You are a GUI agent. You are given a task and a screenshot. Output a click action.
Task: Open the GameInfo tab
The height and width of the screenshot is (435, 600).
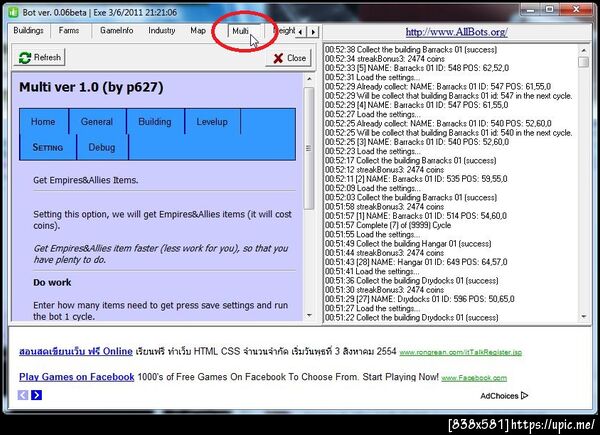click(x=117, y=31)
